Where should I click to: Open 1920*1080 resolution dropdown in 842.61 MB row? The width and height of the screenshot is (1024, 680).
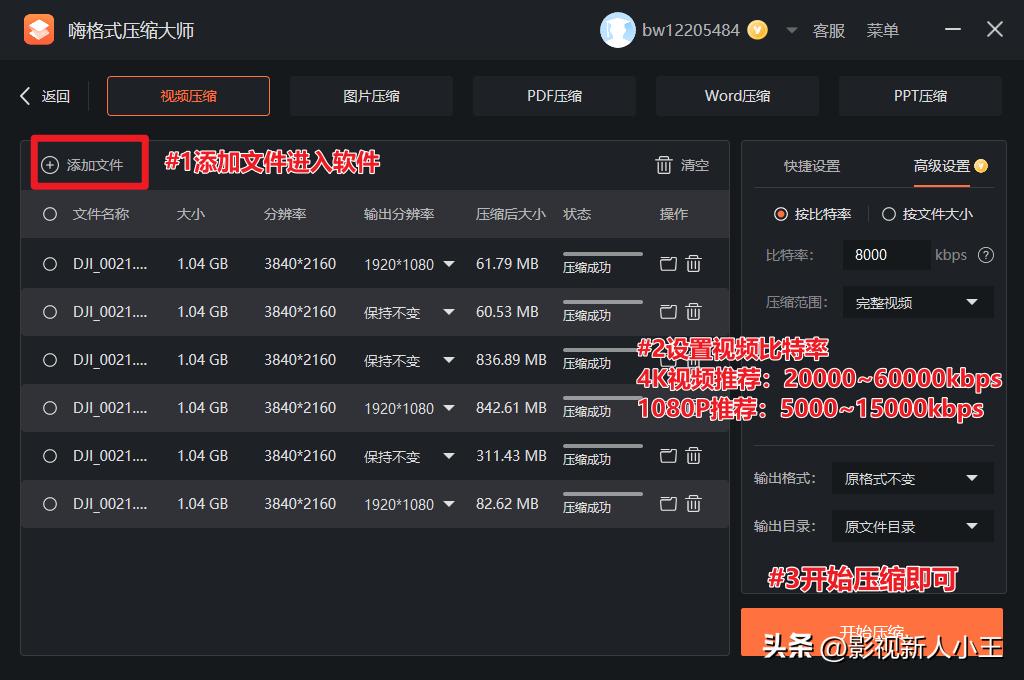click(x=449, y=408)
